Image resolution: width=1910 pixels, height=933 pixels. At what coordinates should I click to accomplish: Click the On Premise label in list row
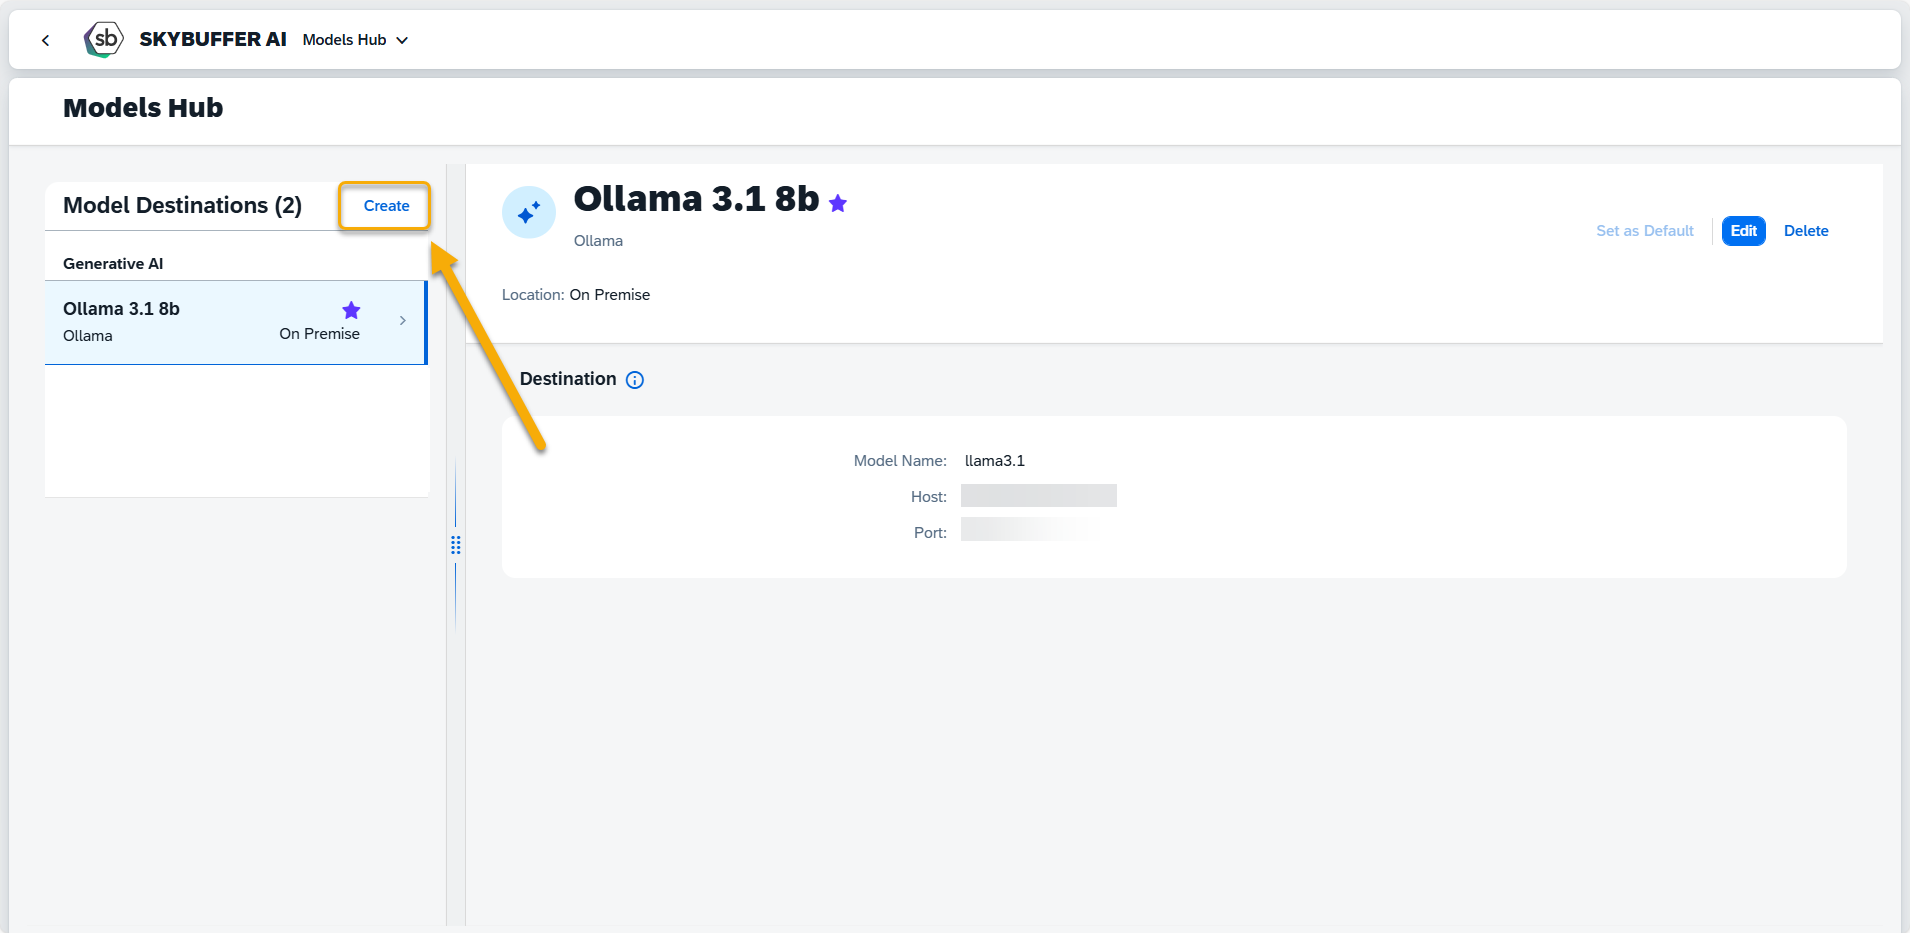click(x=320, y=334)
